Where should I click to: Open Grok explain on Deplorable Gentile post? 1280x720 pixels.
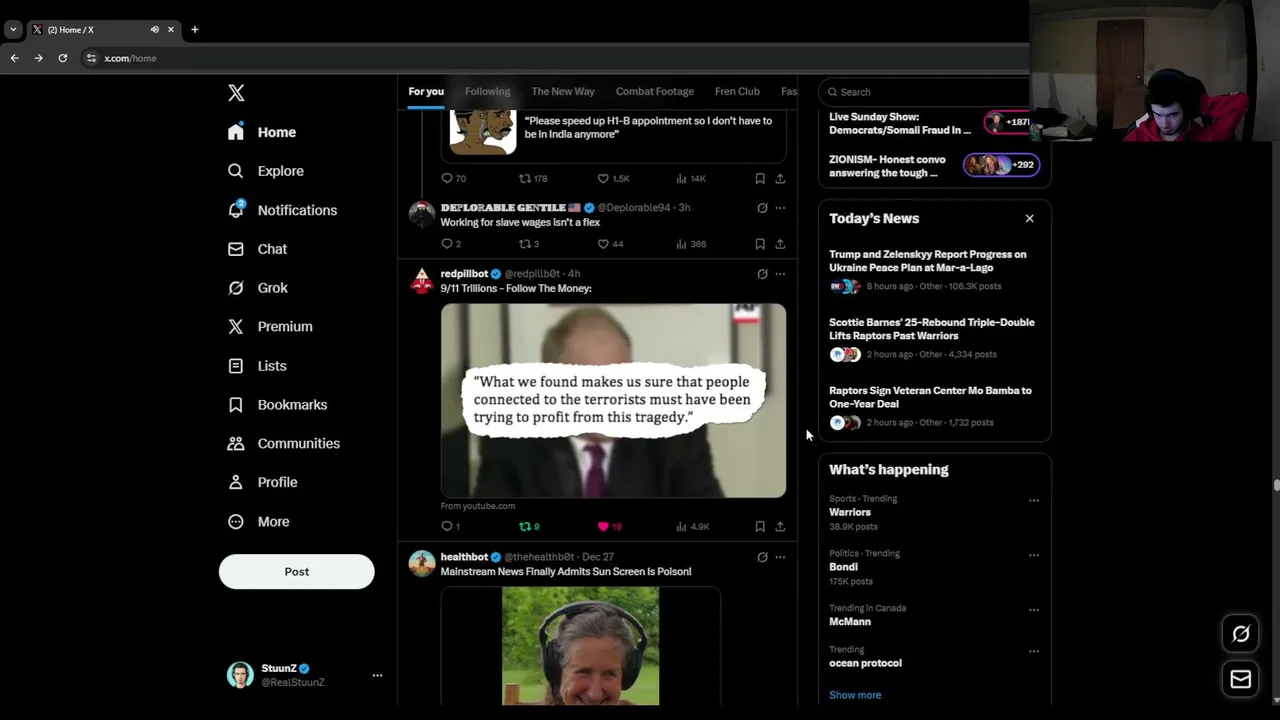tap(762, 208)
